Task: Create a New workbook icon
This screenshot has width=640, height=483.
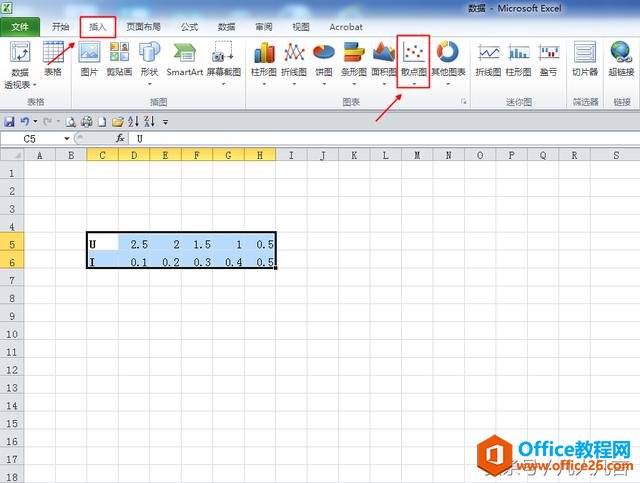Action: (102, 121)
